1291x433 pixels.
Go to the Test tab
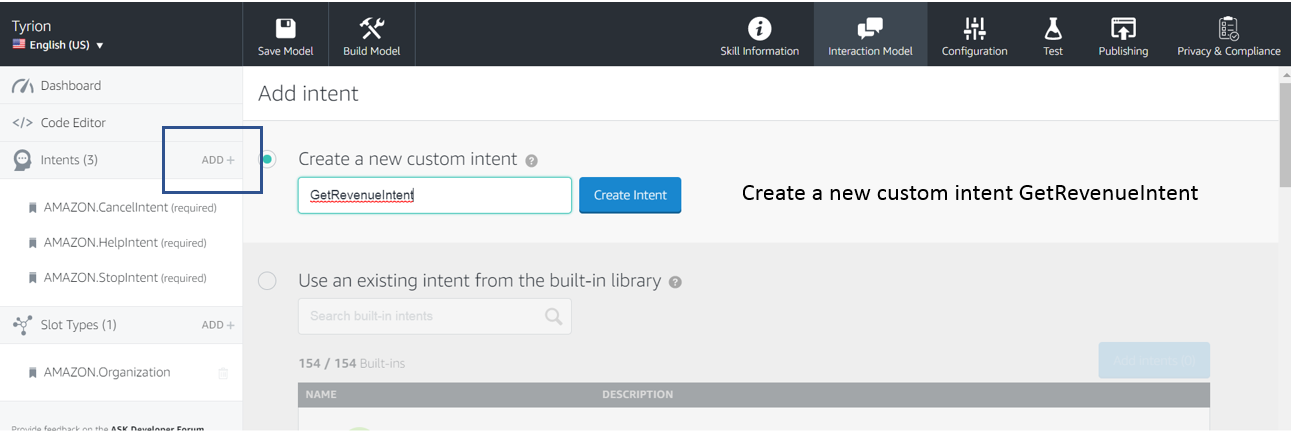[1053, 34]
